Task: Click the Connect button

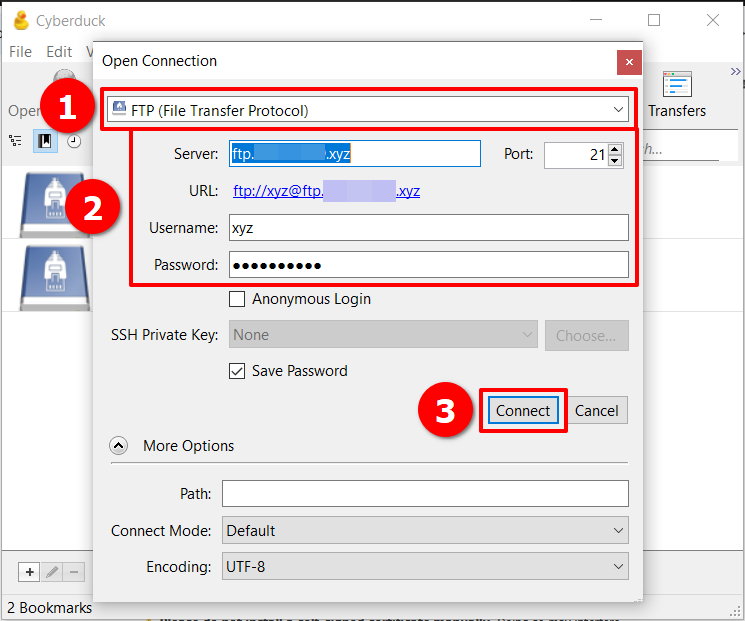Action: click(x=523, y=411)
